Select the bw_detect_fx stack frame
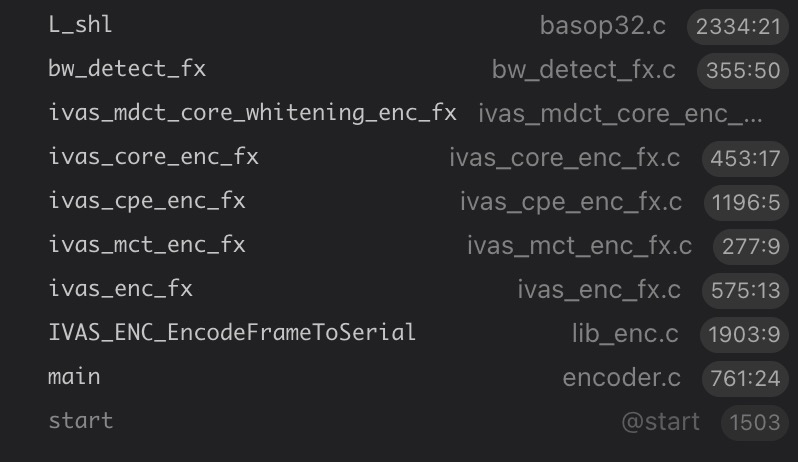798x462 pixels. [127, 69]
